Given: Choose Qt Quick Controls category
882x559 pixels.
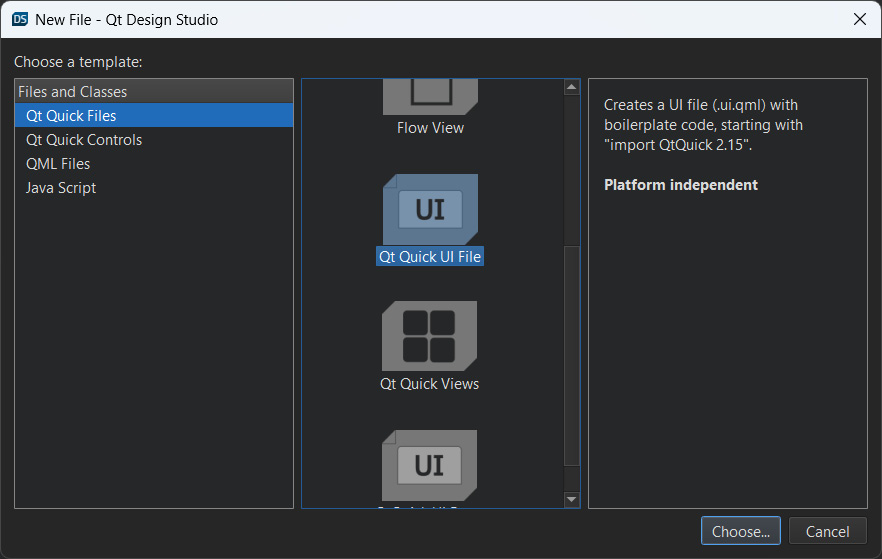Looking at the screenshot, I should point(154,139).
